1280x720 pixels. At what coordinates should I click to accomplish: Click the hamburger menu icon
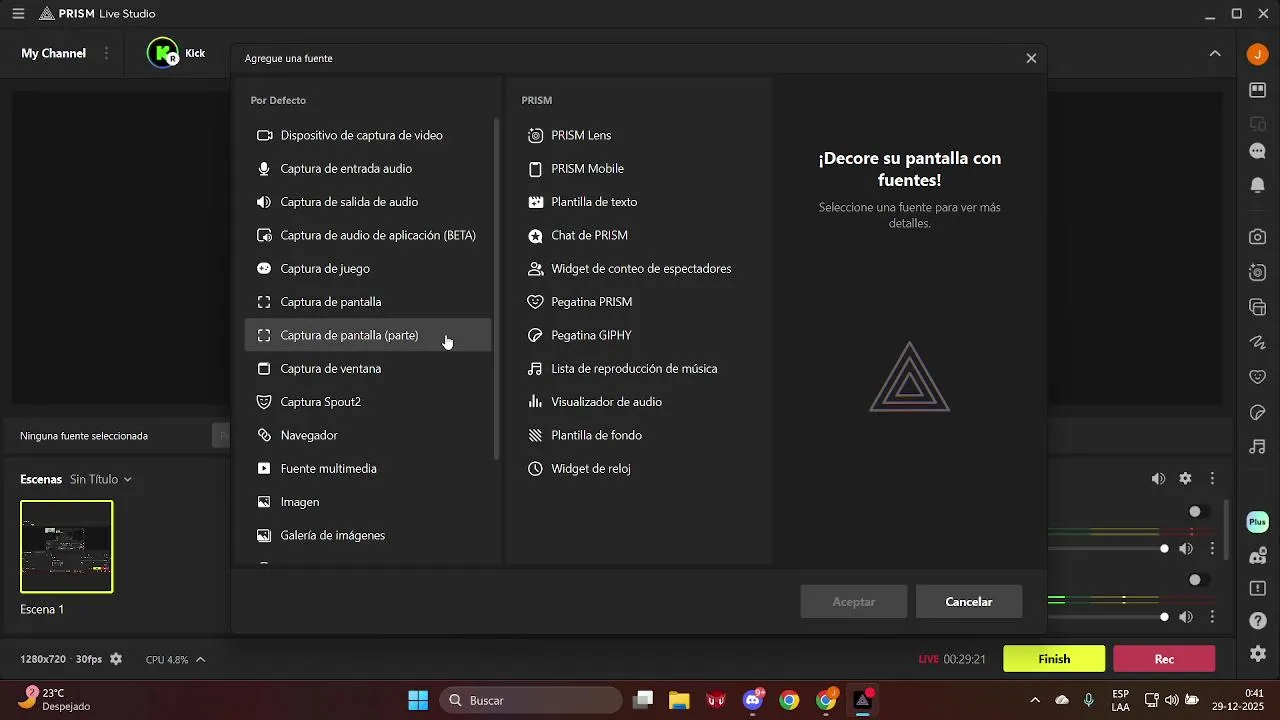18,14
